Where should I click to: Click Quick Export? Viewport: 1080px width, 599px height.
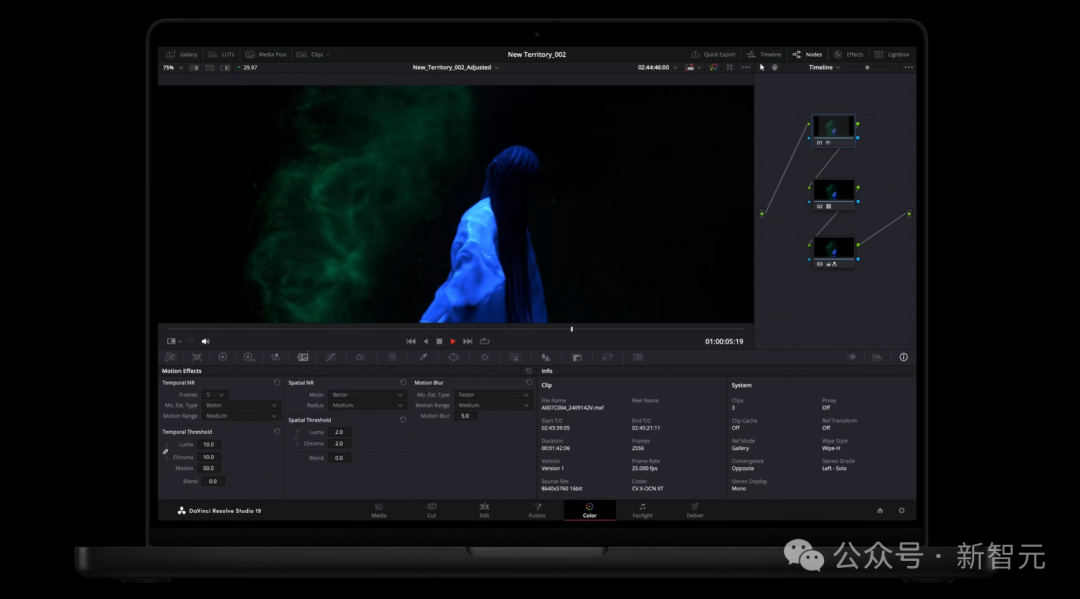713,54
